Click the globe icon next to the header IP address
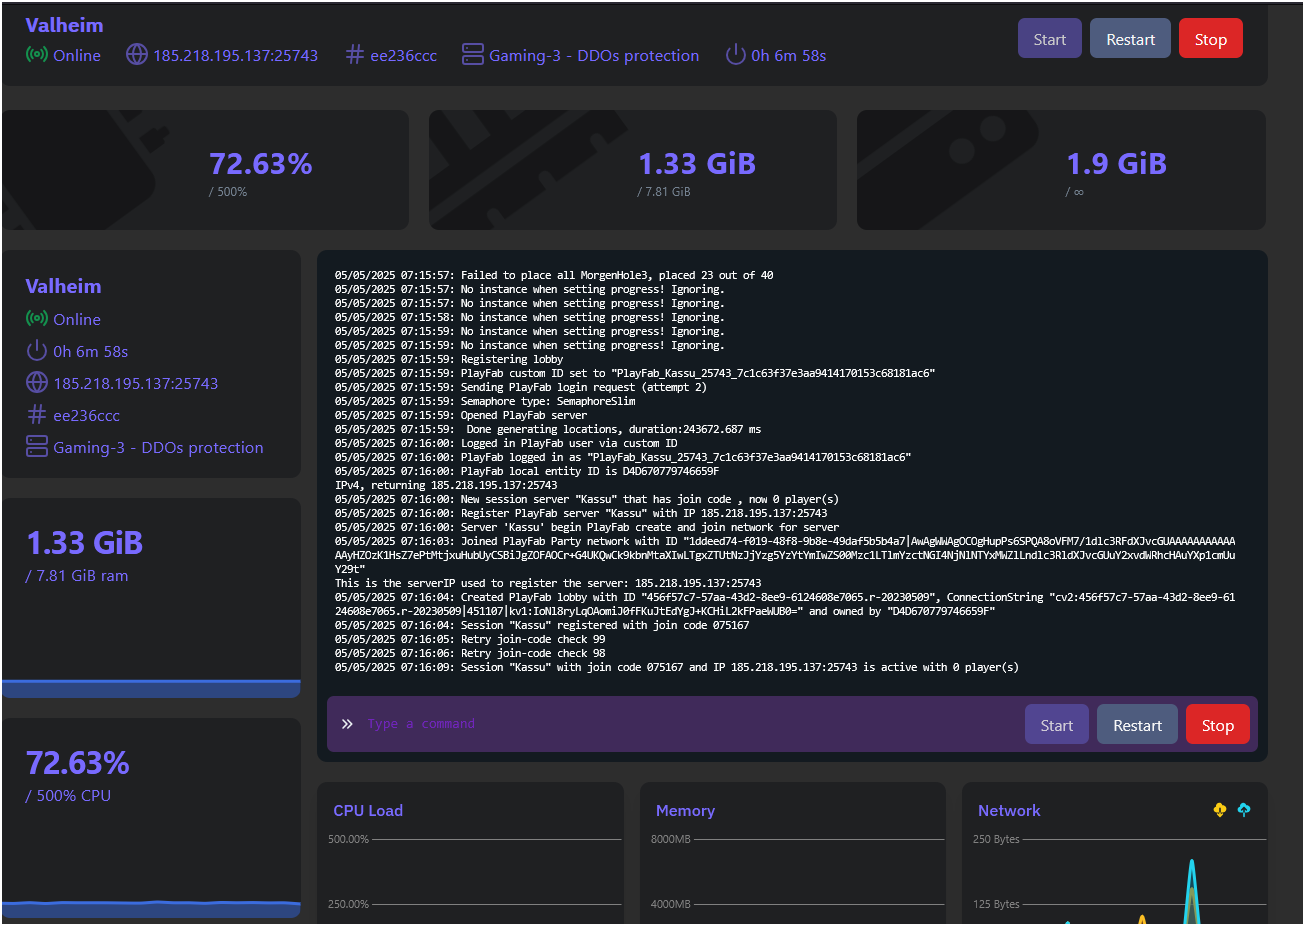Screen dimensions: 1305x926 tap(137, 55)
